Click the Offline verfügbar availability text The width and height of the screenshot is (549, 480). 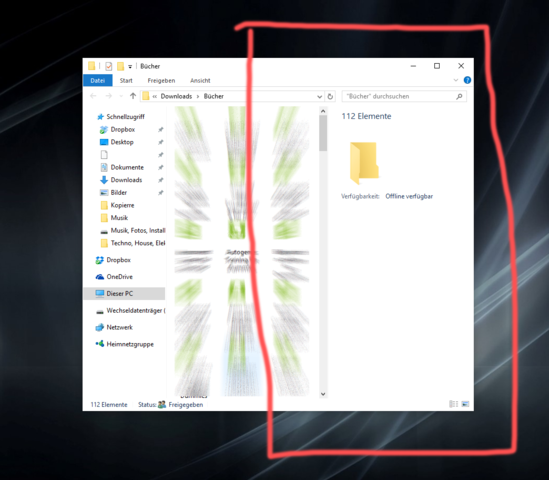(x=409, y=196)
